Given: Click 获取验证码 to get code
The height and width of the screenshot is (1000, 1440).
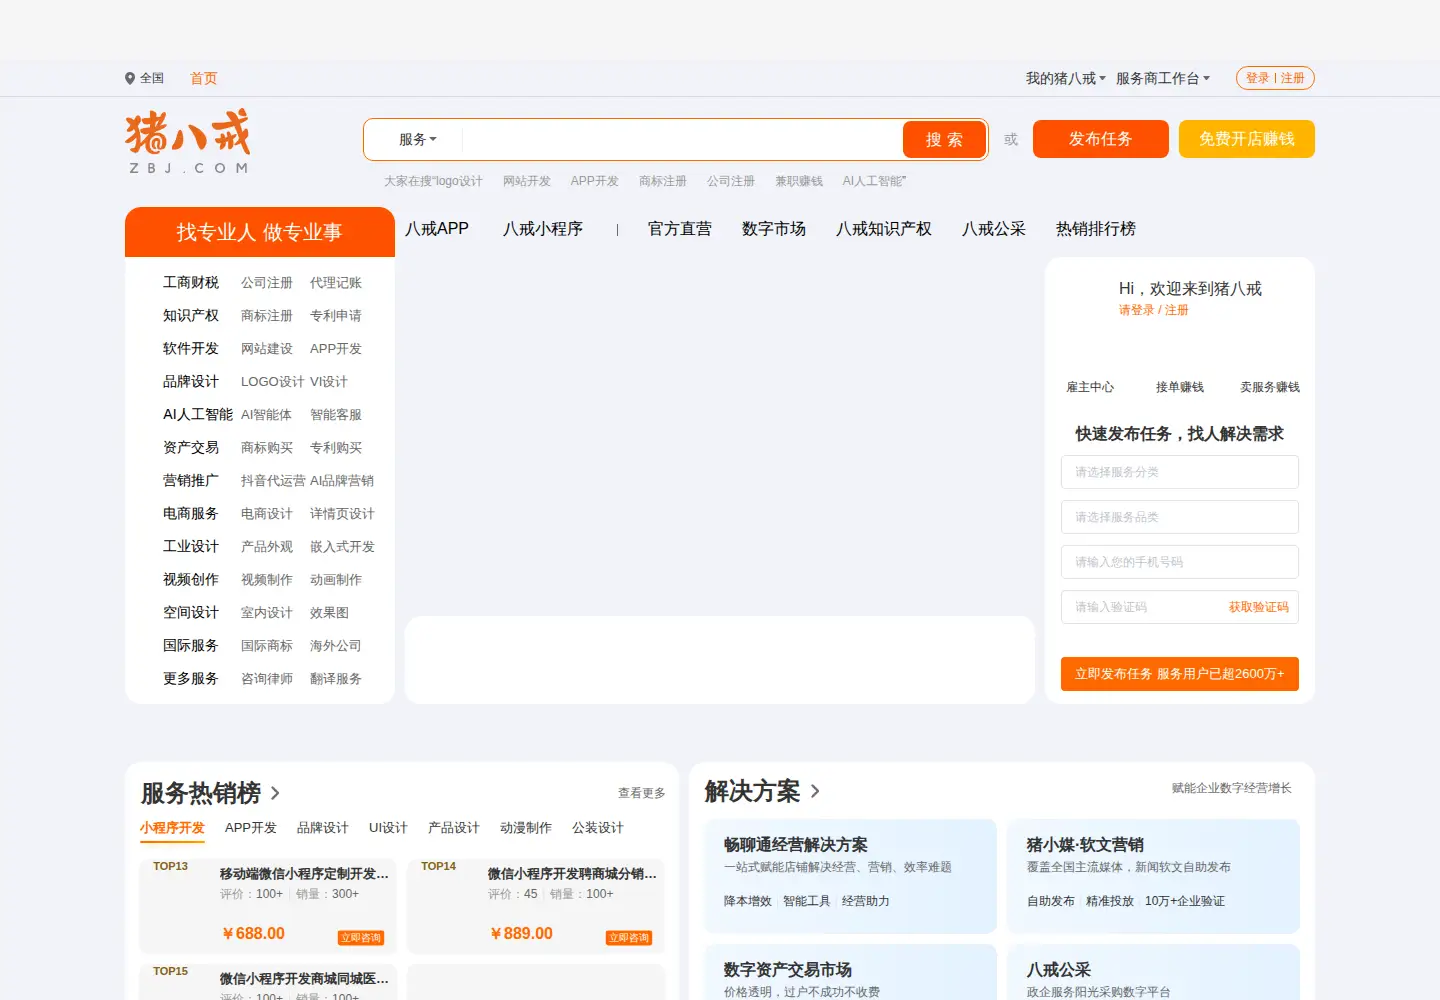Looking at the screenshot, I should click(x=1259, y=607).
